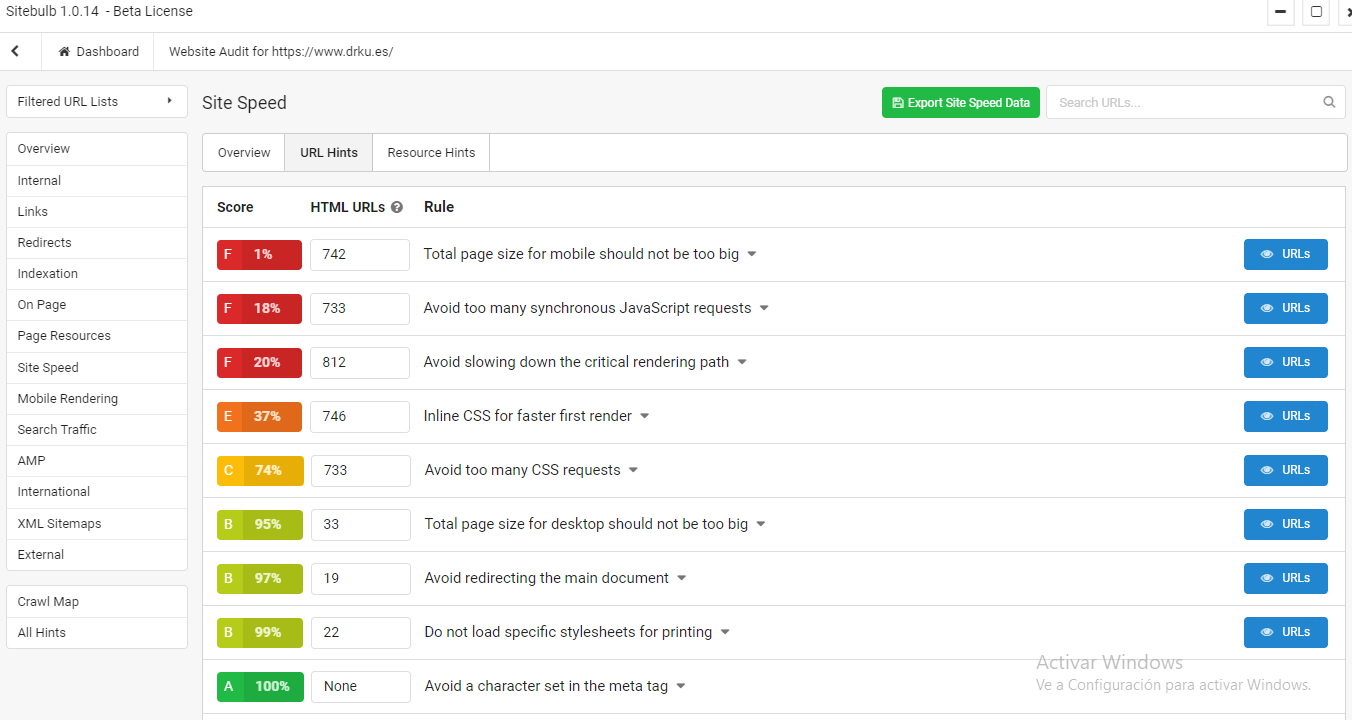Open Mobile Rendering in sidebar
This screenshot has height=720, width=1352.
pyautogui.click(x=97, y=399)
